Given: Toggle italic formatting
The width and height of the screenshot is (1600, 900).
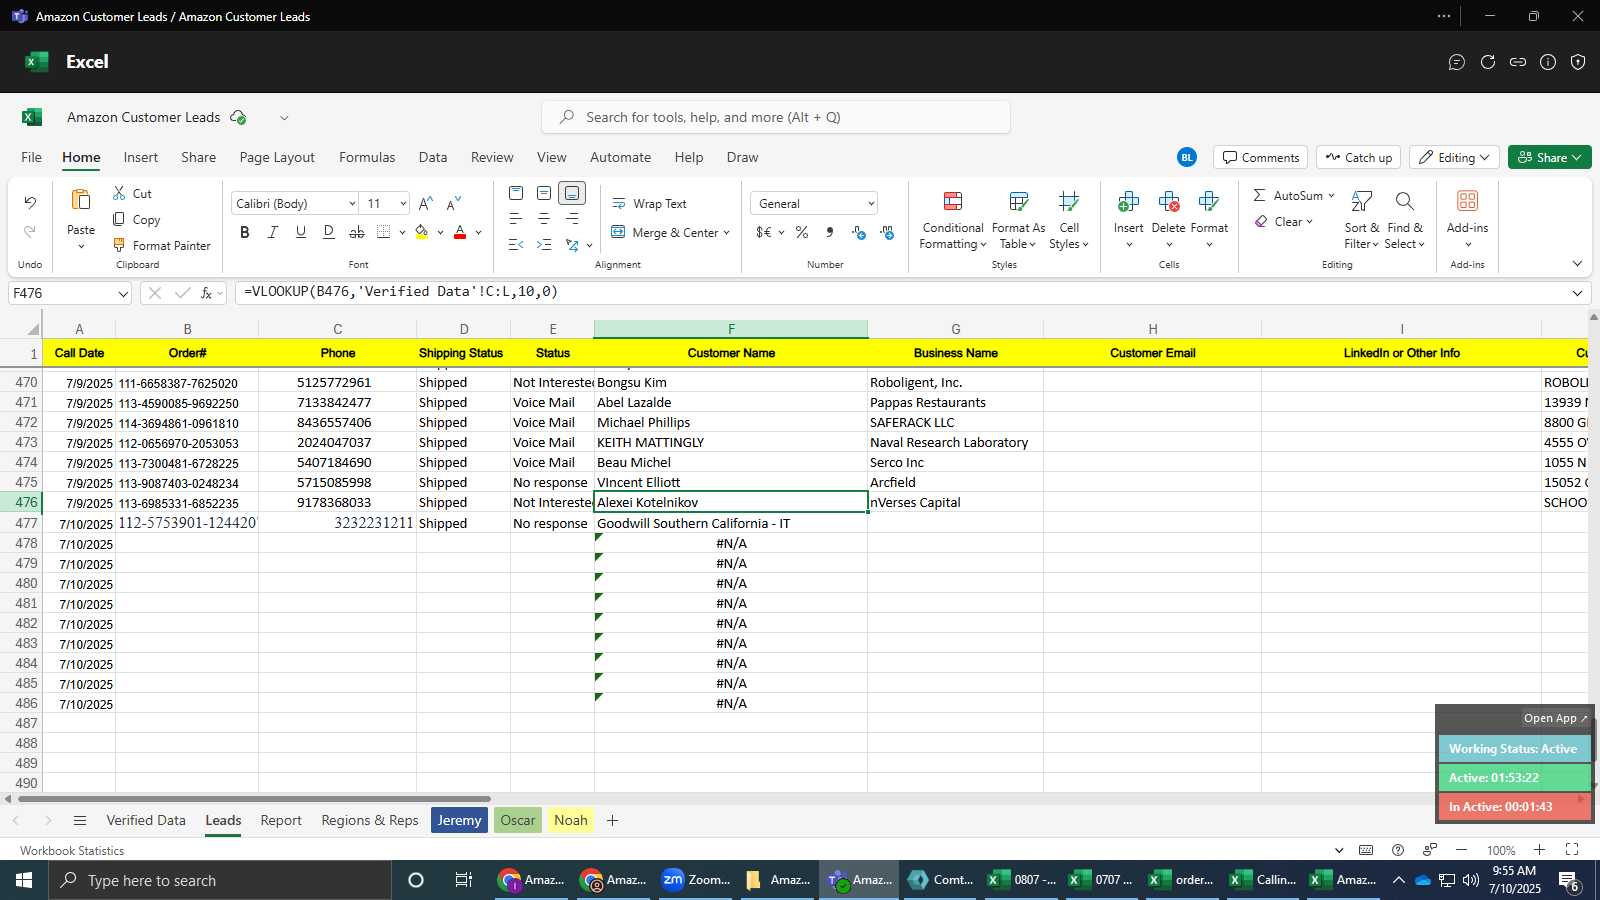Looking at the screenshot, I should point(273,232).
